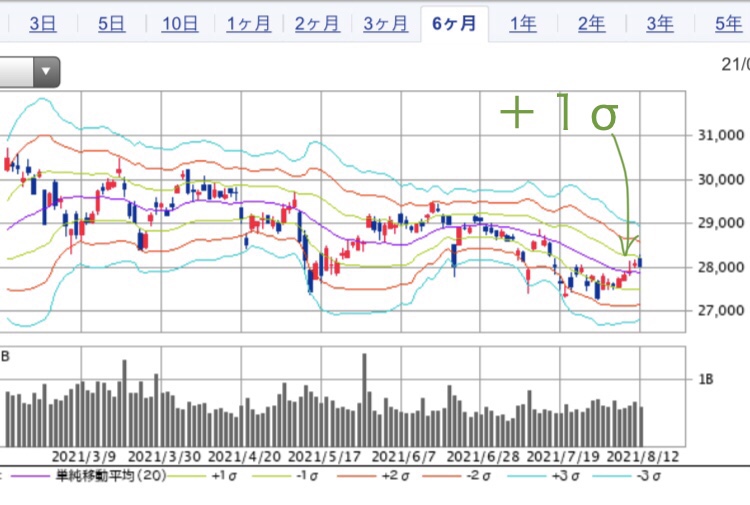Viewport: 750px width, 505px height.
Task: Click the active 6ヶ月 tab
Action: click(x=454, y=24)
